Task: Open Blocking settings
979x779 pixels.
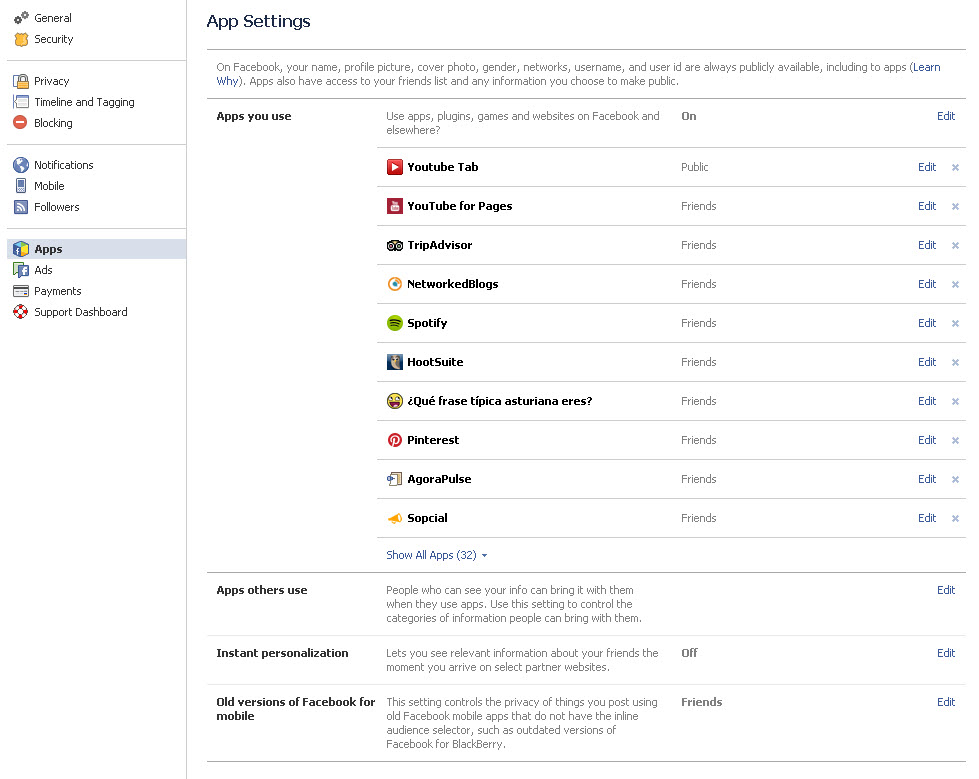Action: coord(53,123)
